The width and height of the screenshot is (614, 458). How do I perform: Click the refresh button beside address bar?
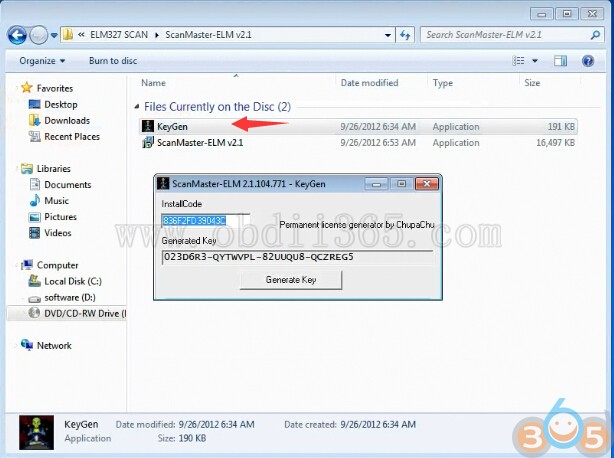405,35
